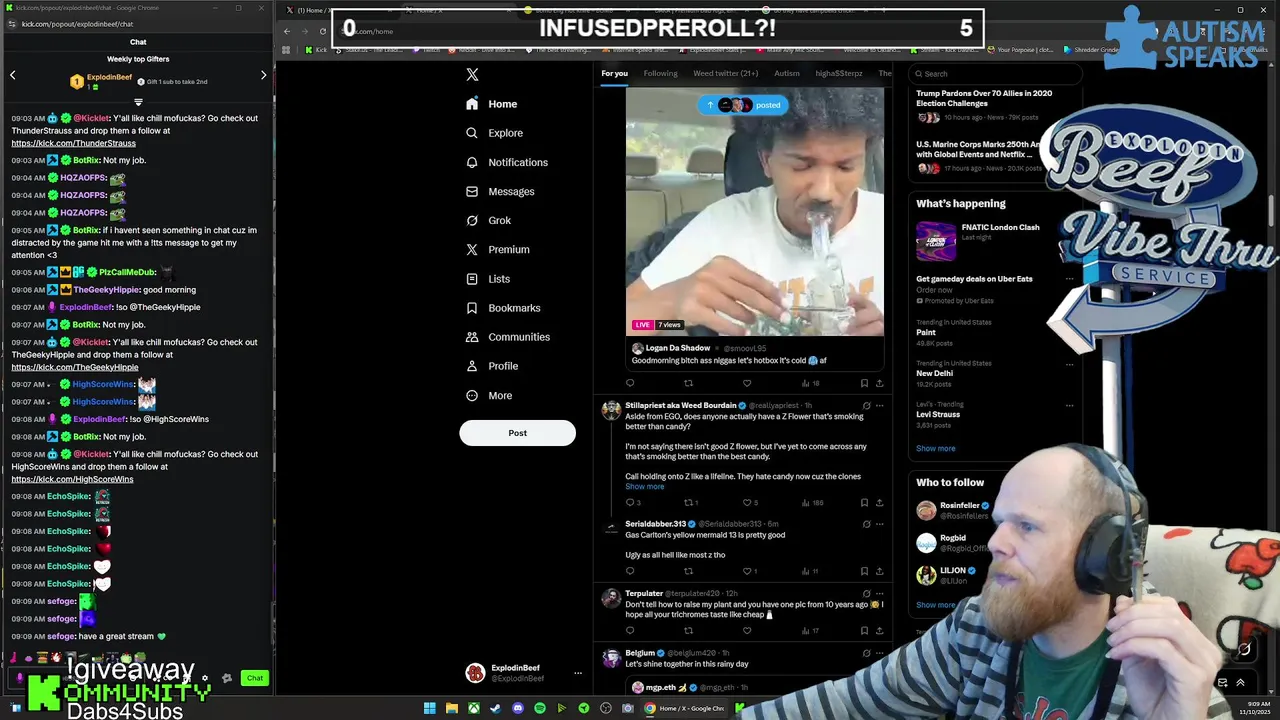The width and height of the screenshot is (1280, 720).
Task: Open Grok in X sidebar
Action: click(488, 220)
